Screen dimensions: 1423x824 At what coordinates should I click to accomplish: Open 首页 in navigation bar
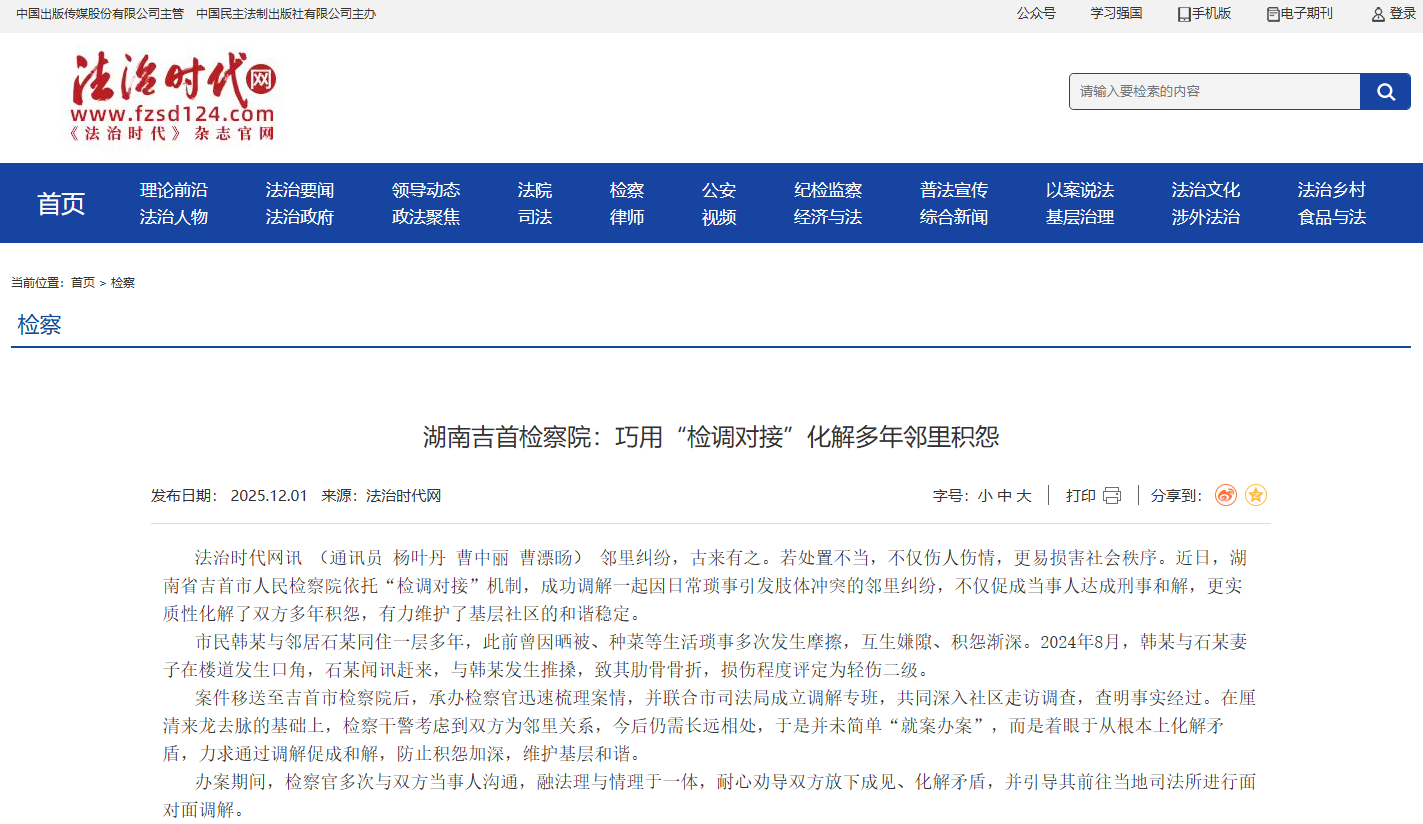61,203
